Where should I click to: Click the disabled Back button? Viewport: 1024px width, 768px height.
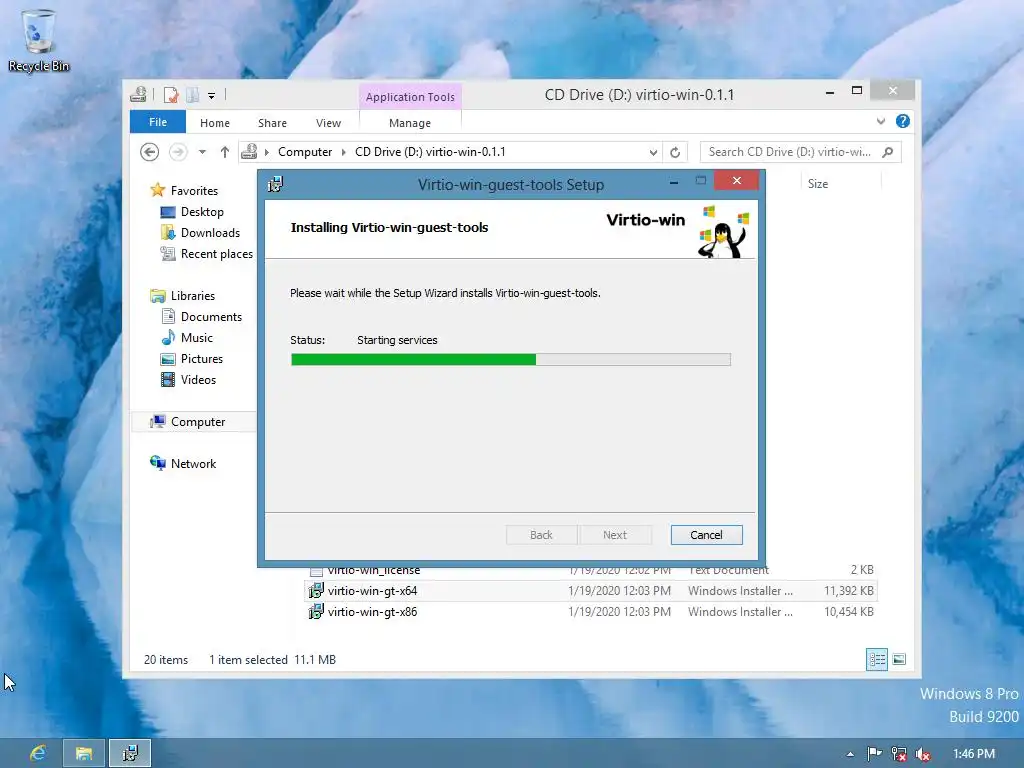[x=541, y=535]
